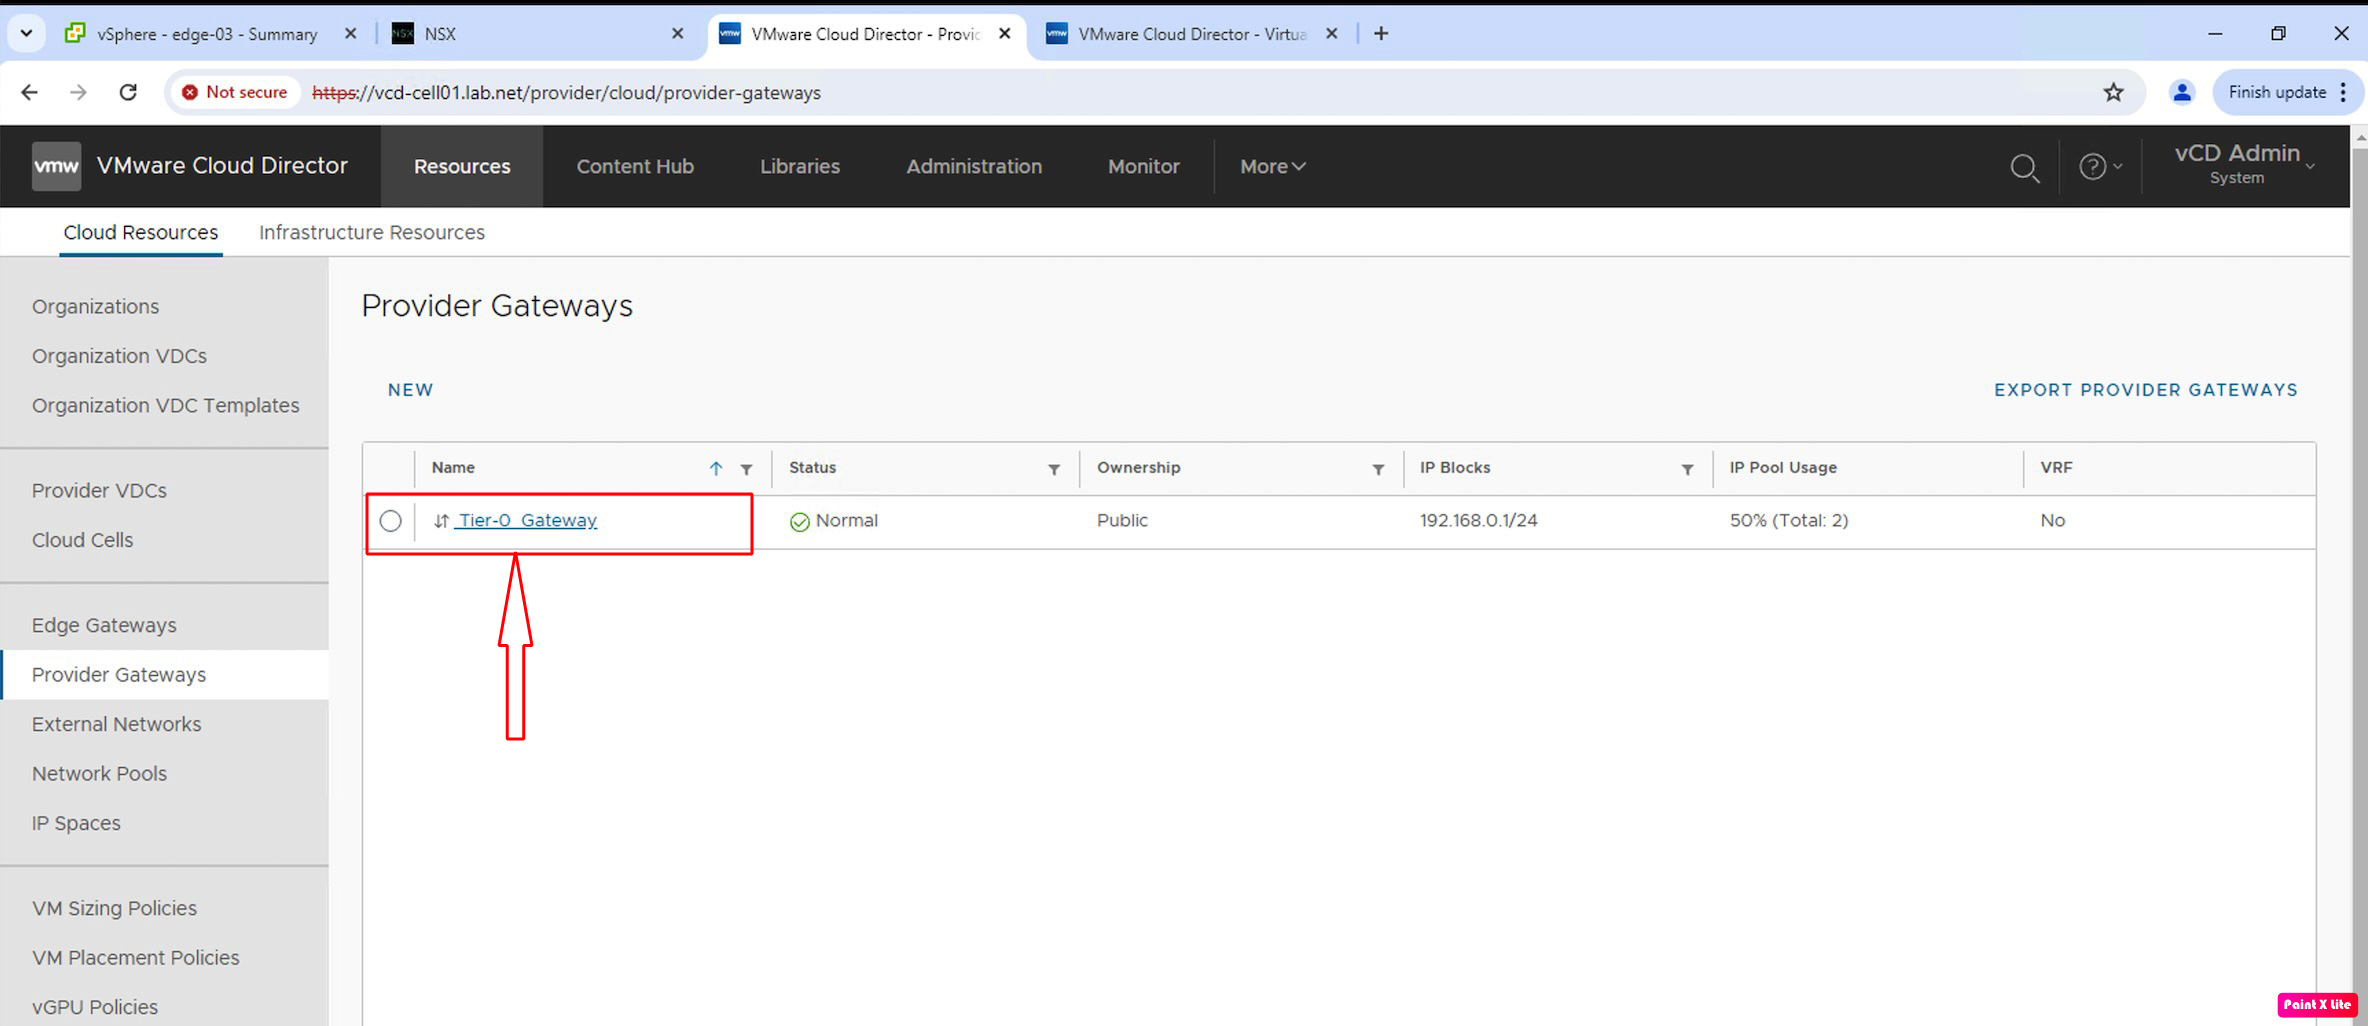This screenshot has width=2368, height=1026.
Task: Click the Ownership column filter icon
Action: point(1377,469)
